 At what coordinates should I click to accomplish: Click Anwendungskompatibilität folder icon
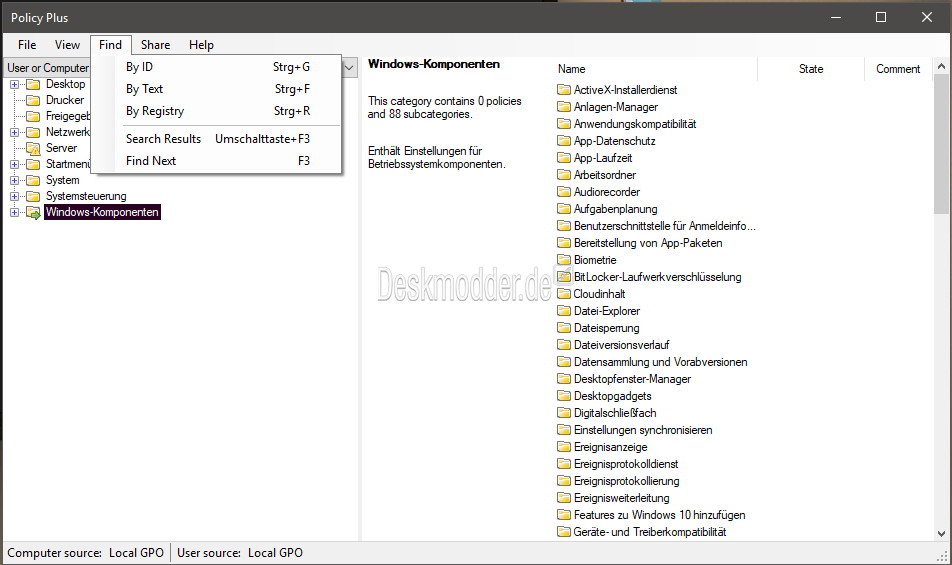tap(564, 124)
